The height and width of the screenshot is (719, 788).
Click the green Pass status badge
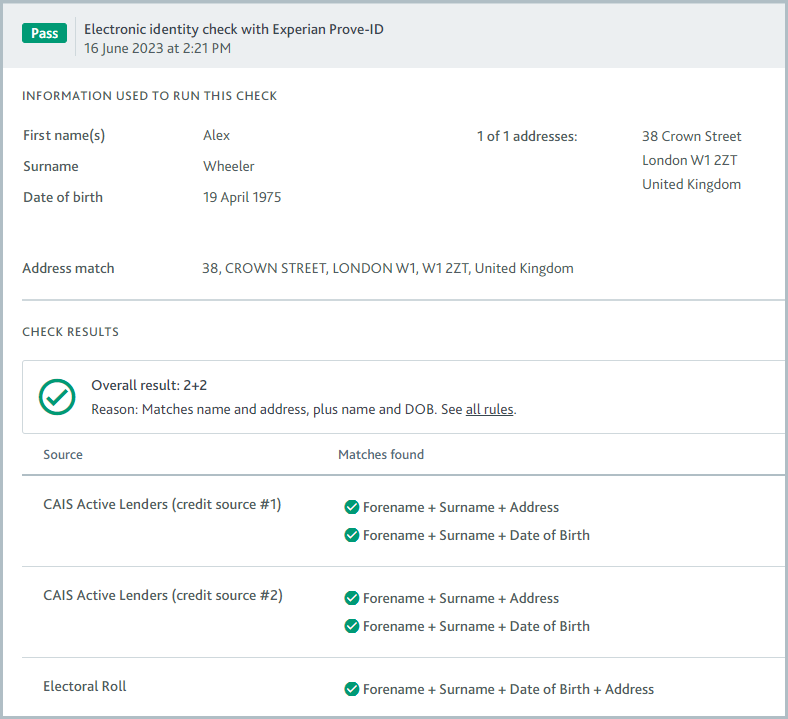pyautogui.click(x=44, y=33)
